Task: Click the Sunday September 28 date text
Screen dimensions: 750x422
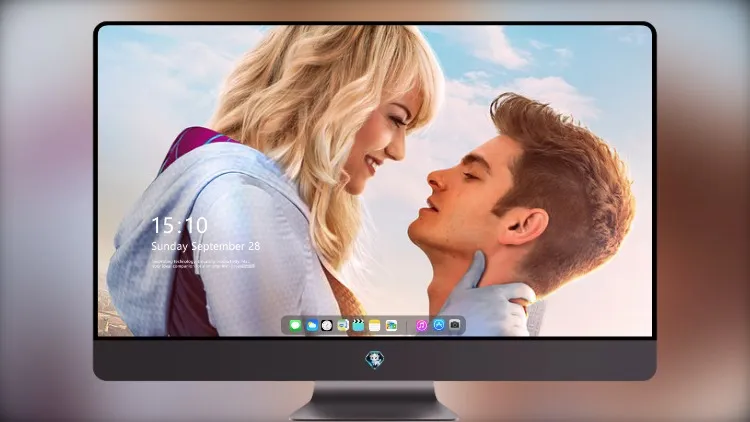Action: point(206,246)
